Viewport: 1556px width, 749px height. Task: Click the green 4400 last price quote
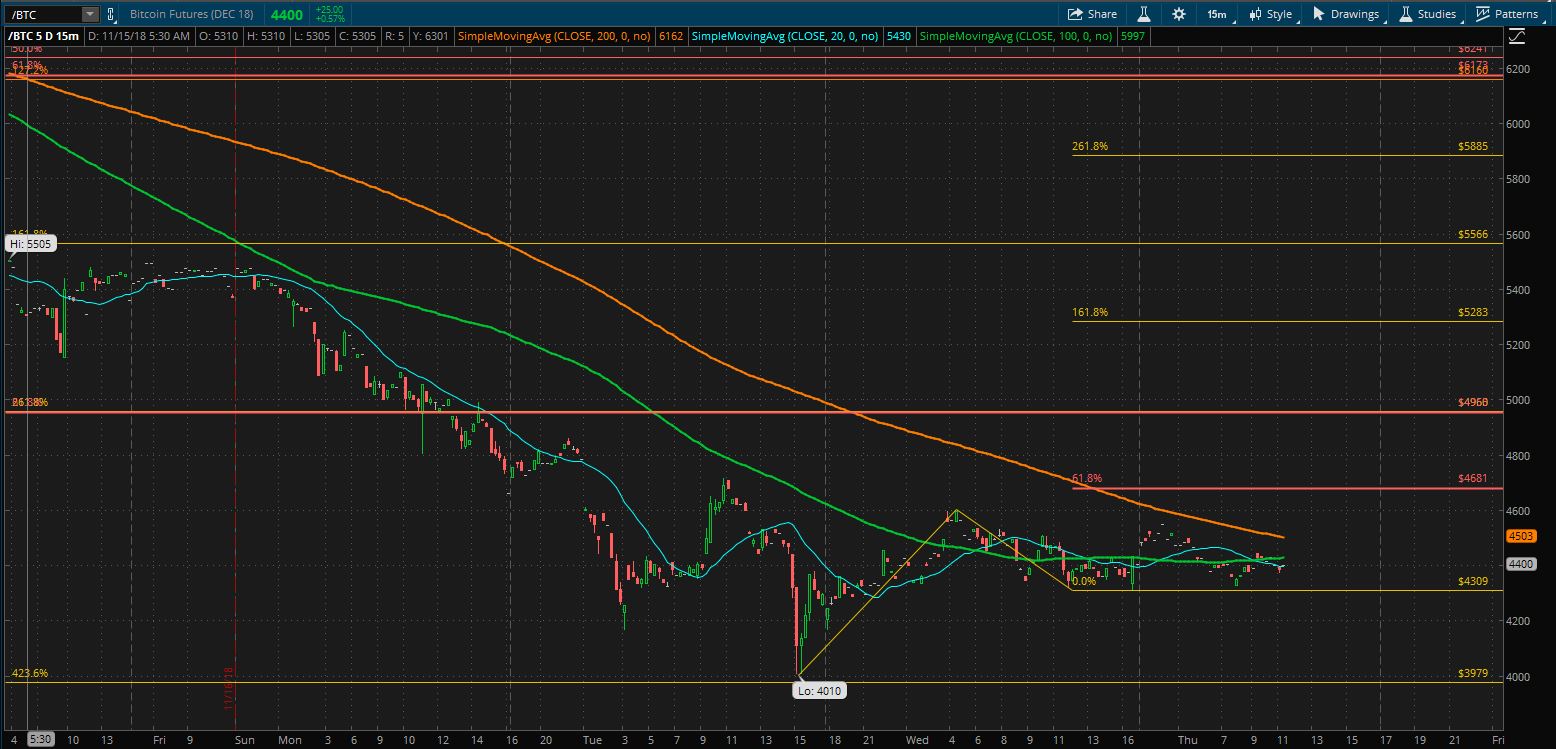pos(288,13)
